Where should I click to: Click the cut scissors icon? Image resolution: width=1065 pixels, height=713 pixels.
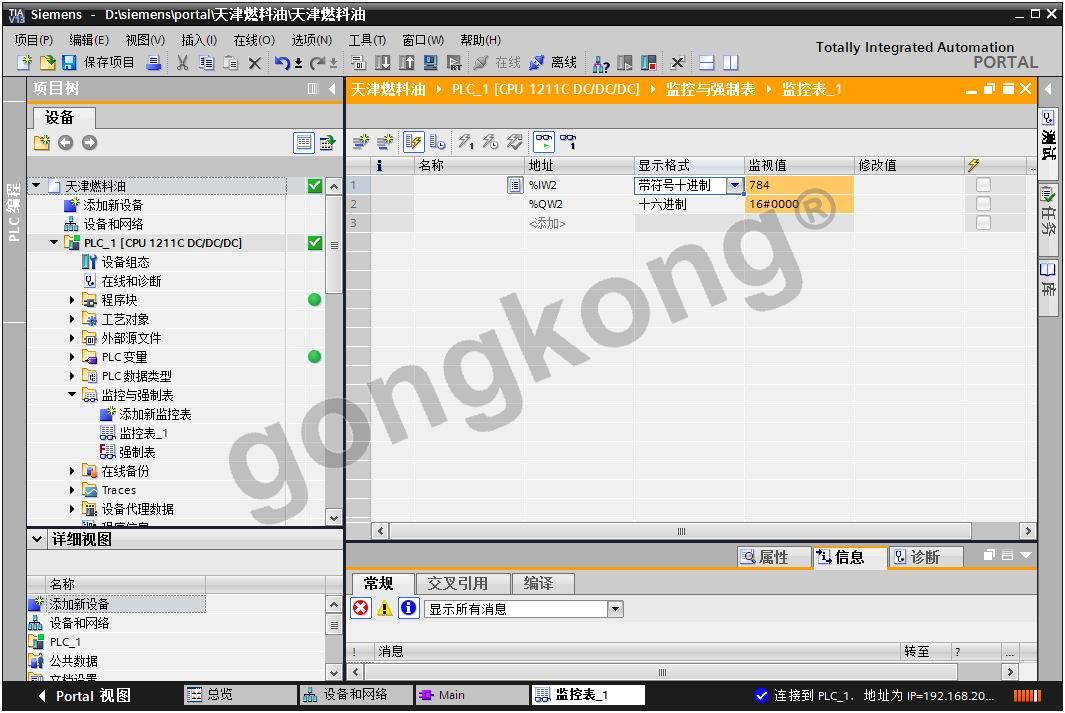pos(182,63)
